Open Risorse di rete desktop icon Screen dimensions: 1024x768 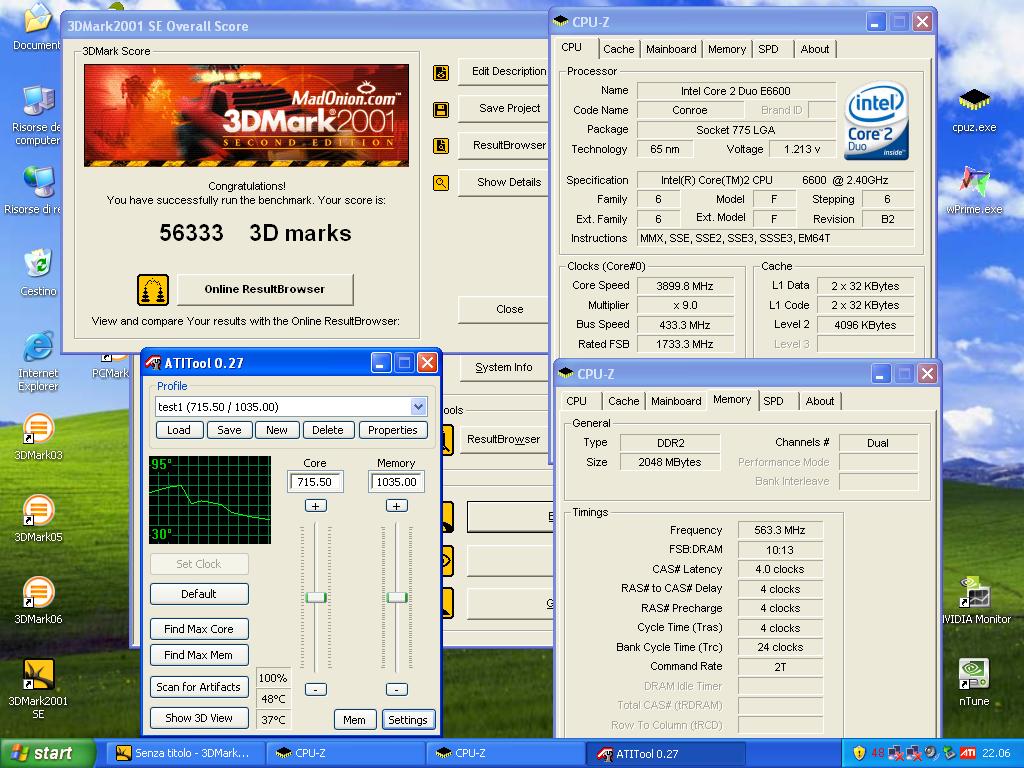pos(39,182)
